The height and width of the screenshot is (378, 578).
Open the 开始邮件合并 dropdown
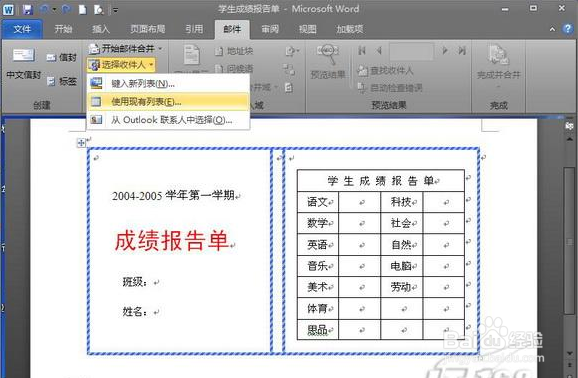126,48
